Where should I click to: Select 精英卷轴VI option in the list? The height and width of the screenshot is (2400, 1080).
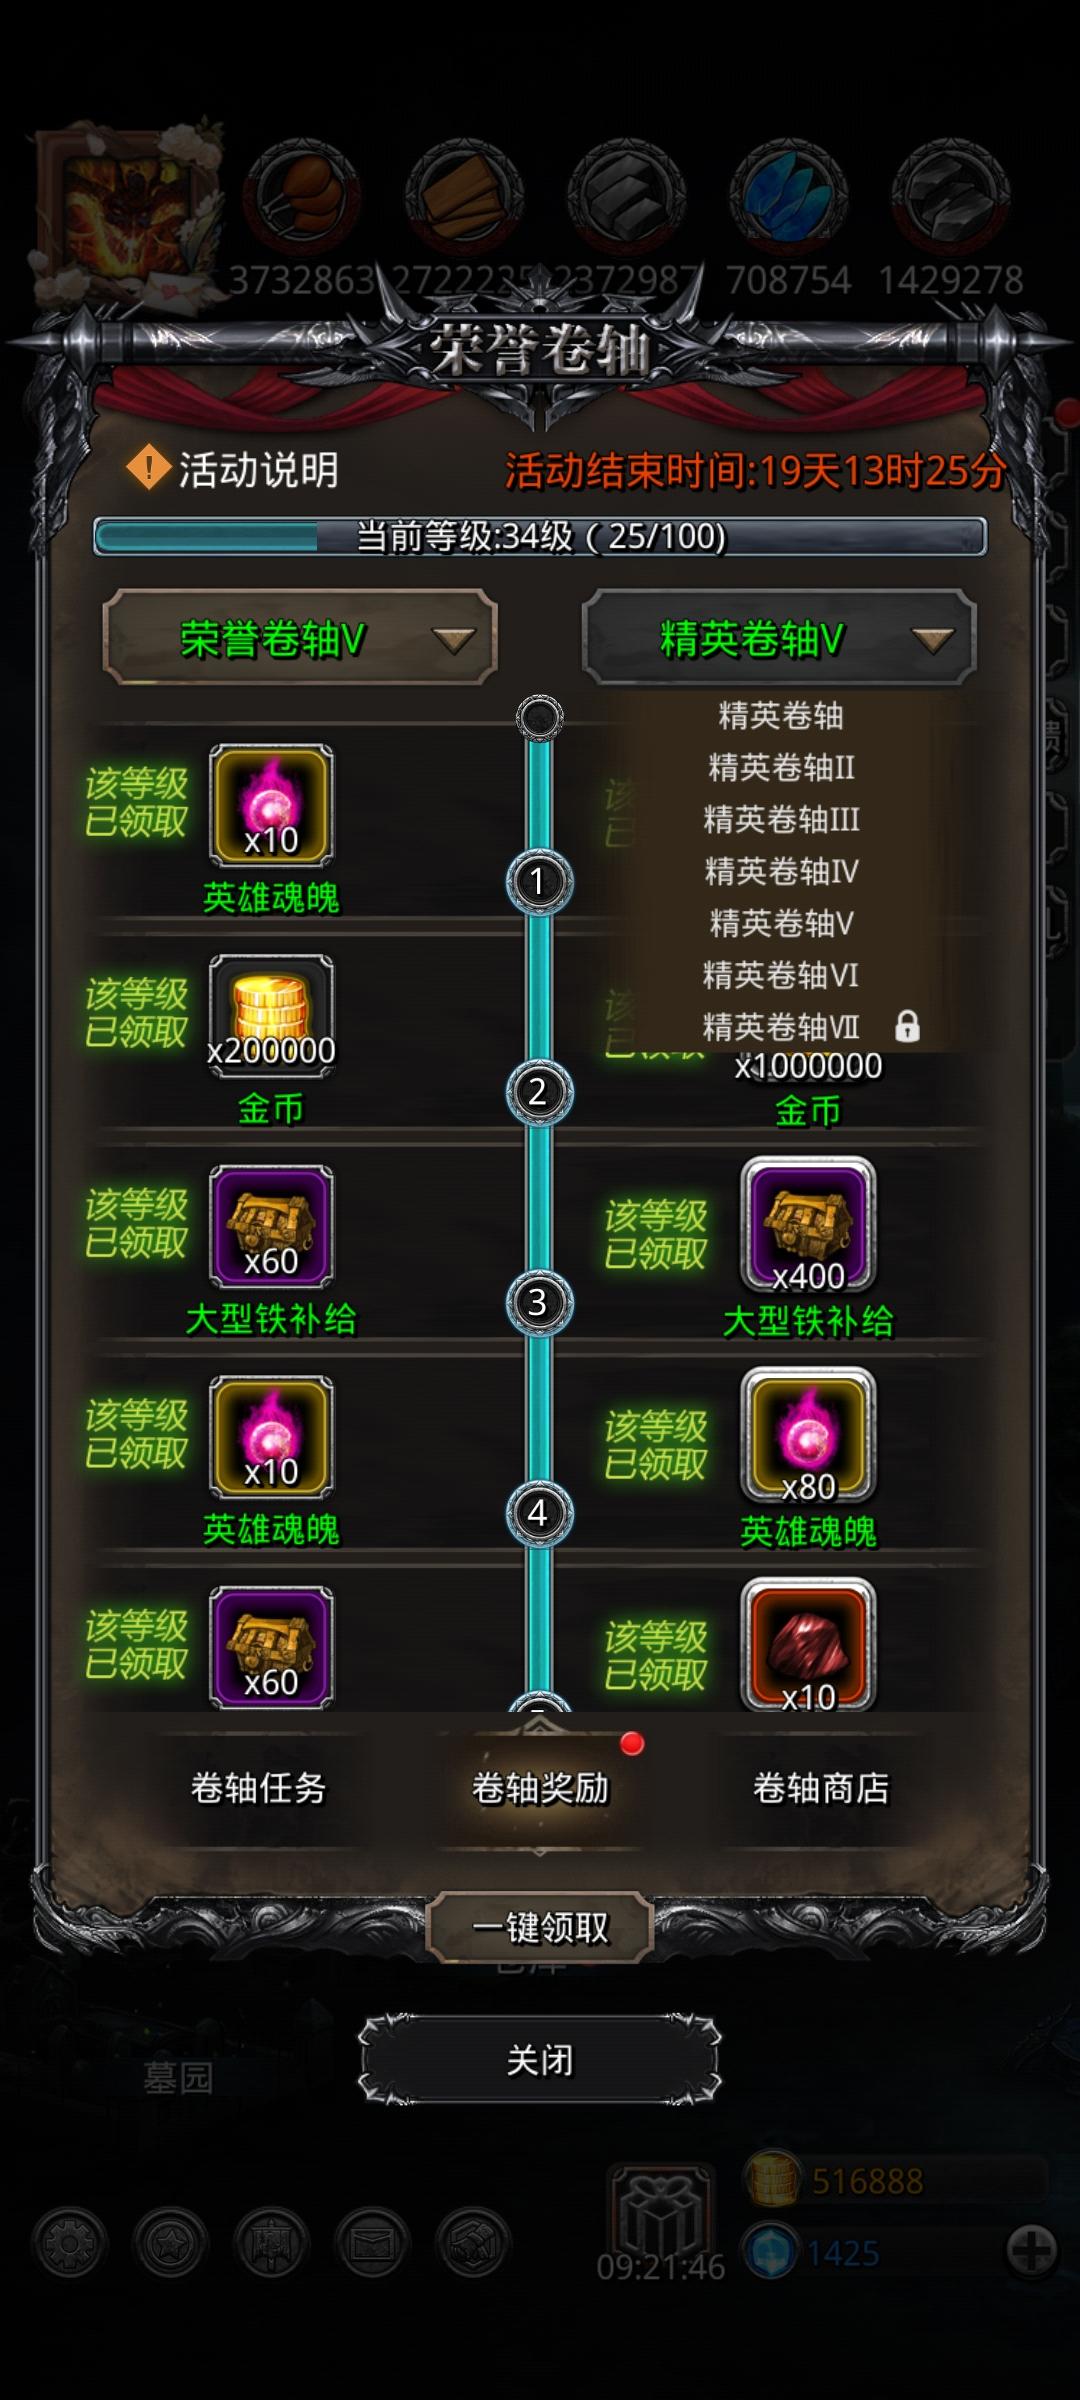(781, 975)
